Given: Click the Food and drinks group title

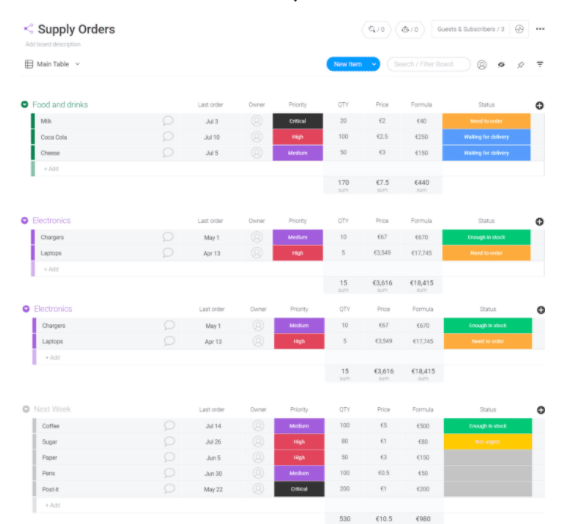Looking at the screenshot, I should coord(60,105).
